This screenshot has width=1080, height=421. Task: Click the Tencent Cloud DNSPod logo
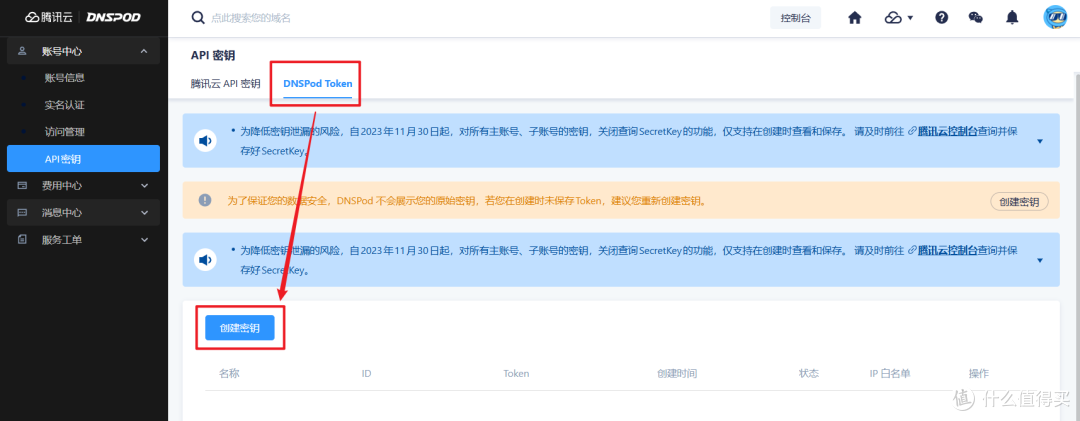pyautogui.click(x=83, y=17)
